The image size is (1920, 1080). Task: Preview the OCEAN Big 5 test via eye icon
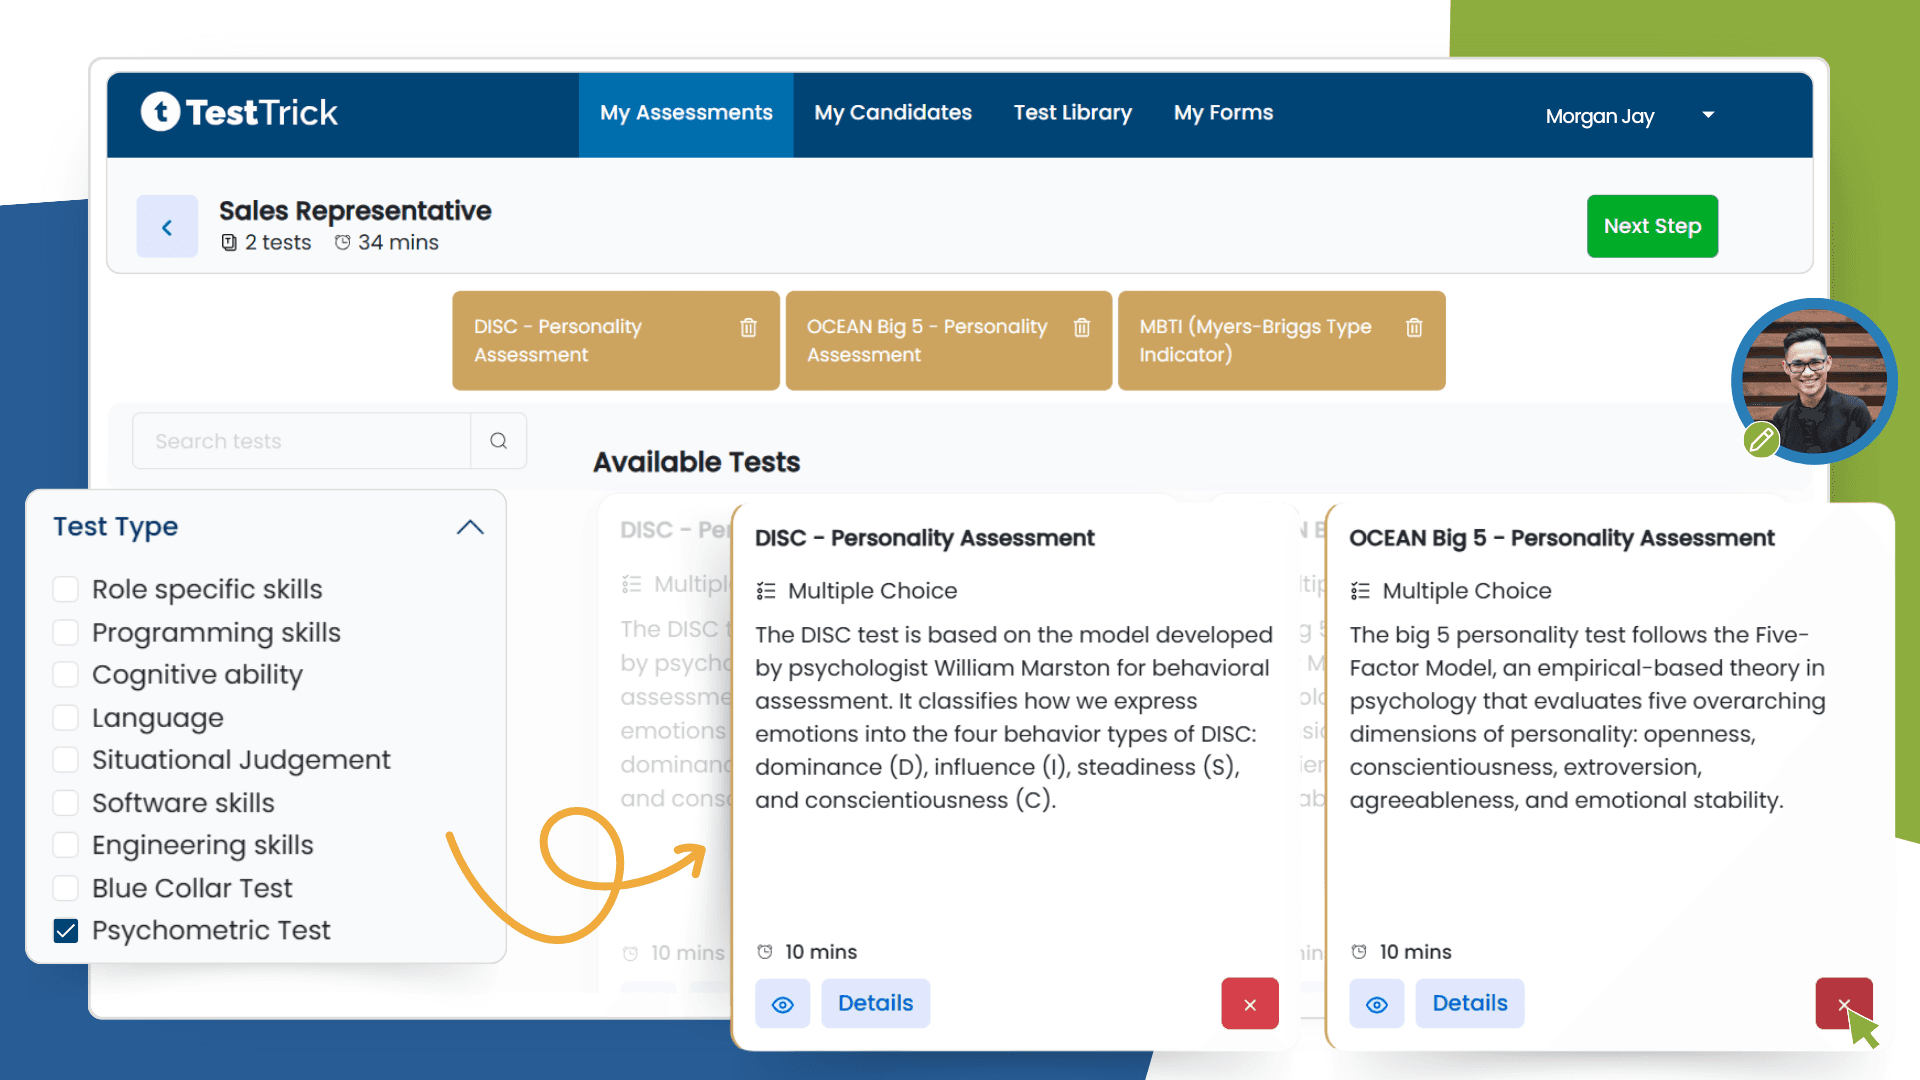1377,1003
